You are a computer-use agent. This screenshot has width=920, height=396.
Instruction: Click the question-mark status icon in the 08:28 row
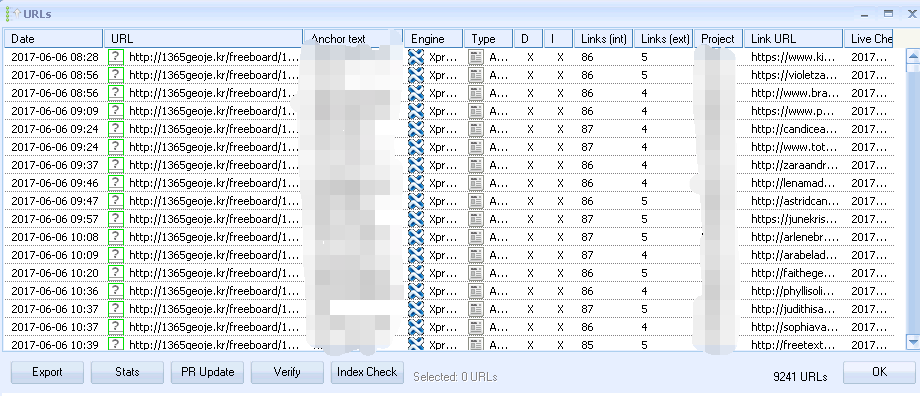coord(116,57)
